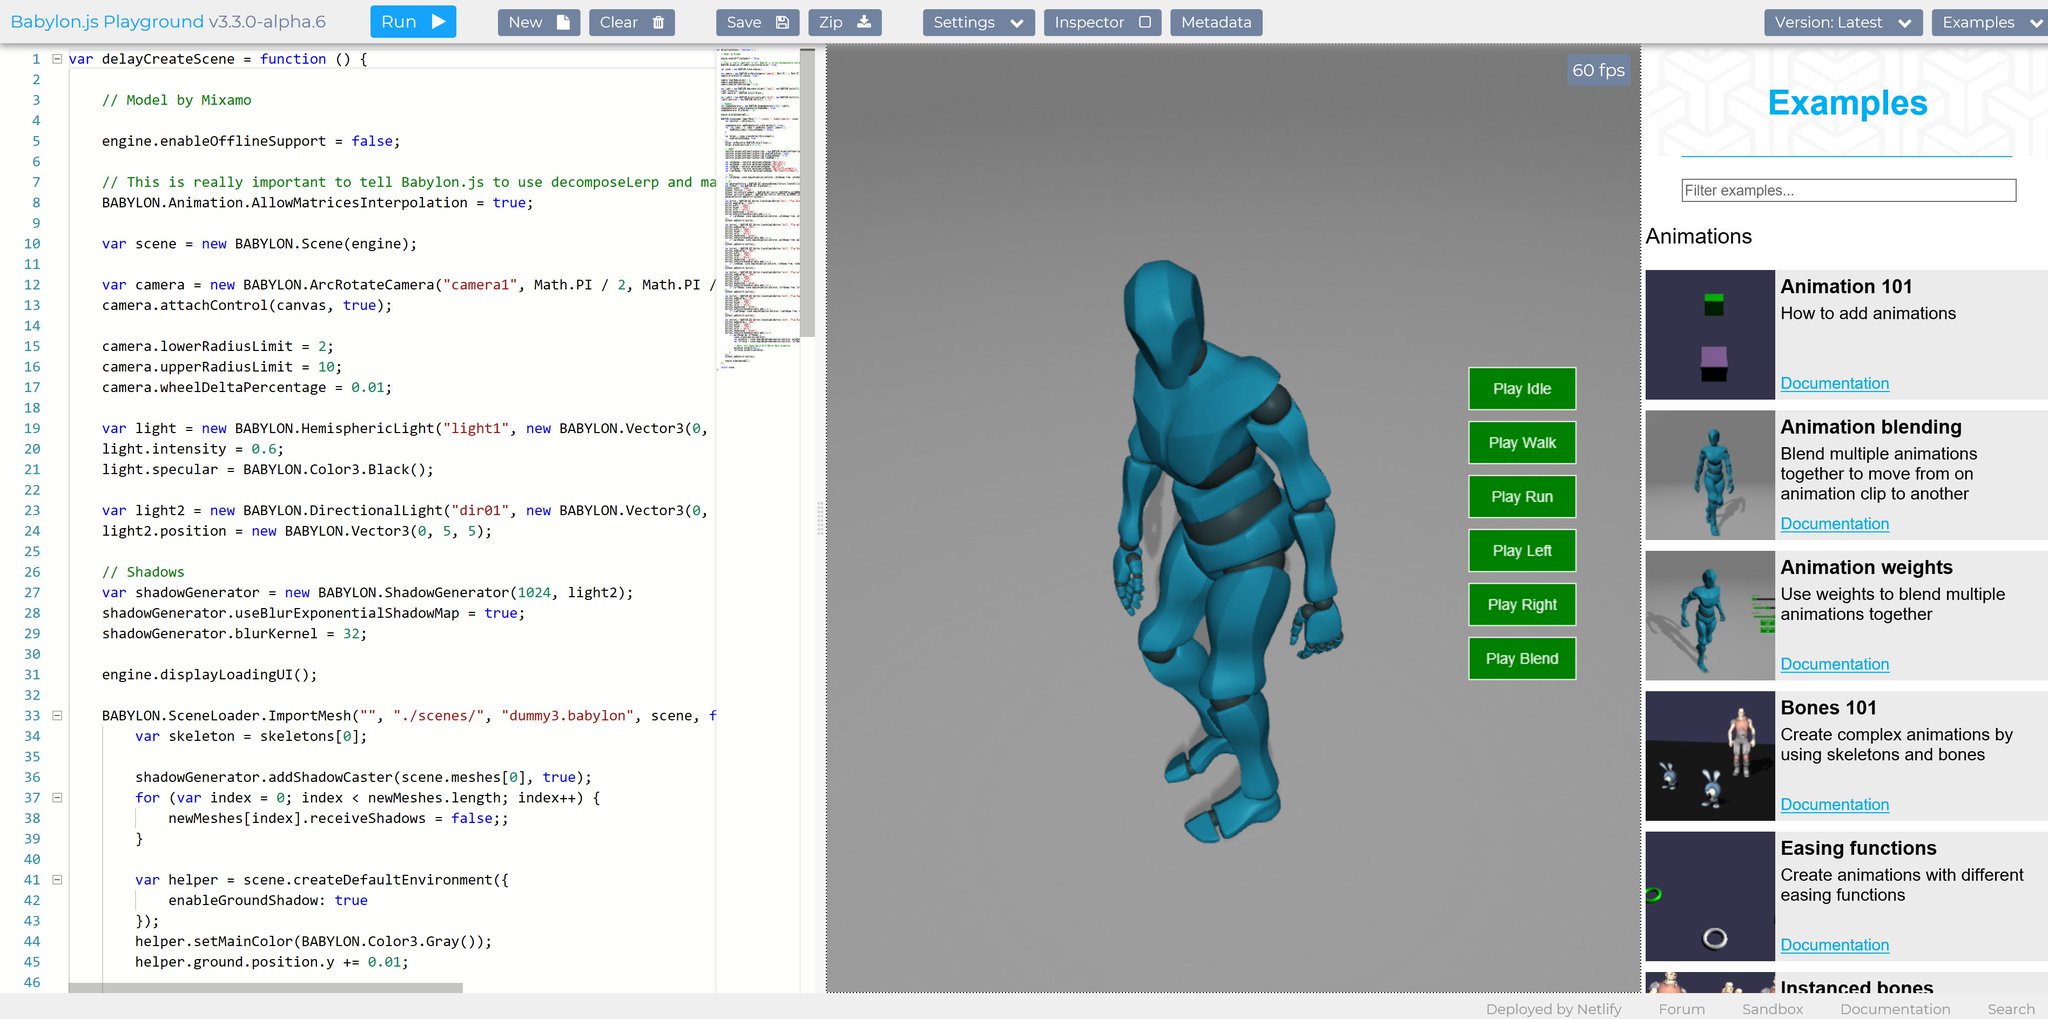Click the Play Walk button in the scene
The width and height of the screenshot is (2048, 1019).
[x=1522, y=443]
